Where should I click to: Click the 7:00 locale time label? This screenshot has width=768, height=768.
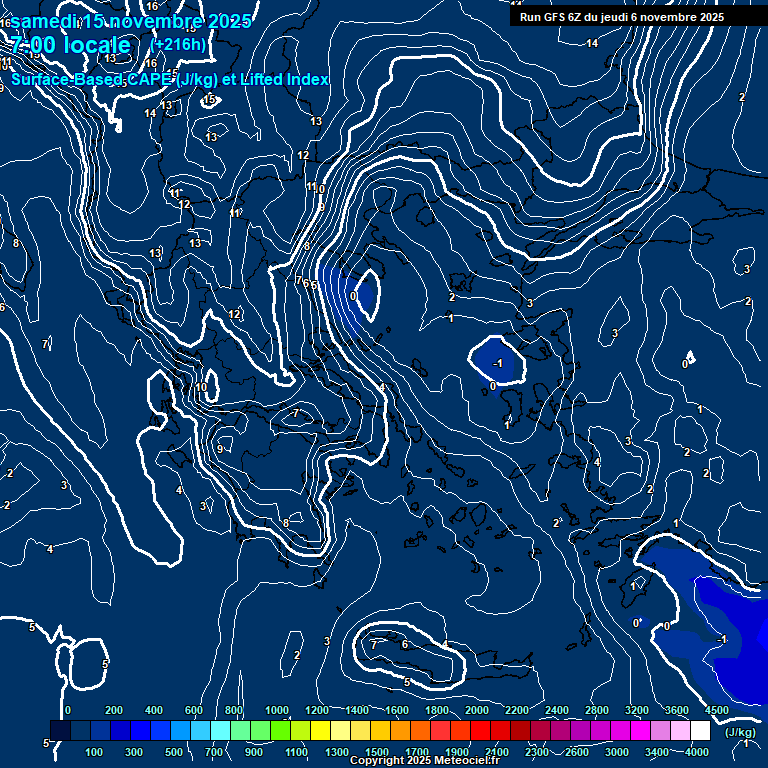pyautogui.click(x=70, y=46)
